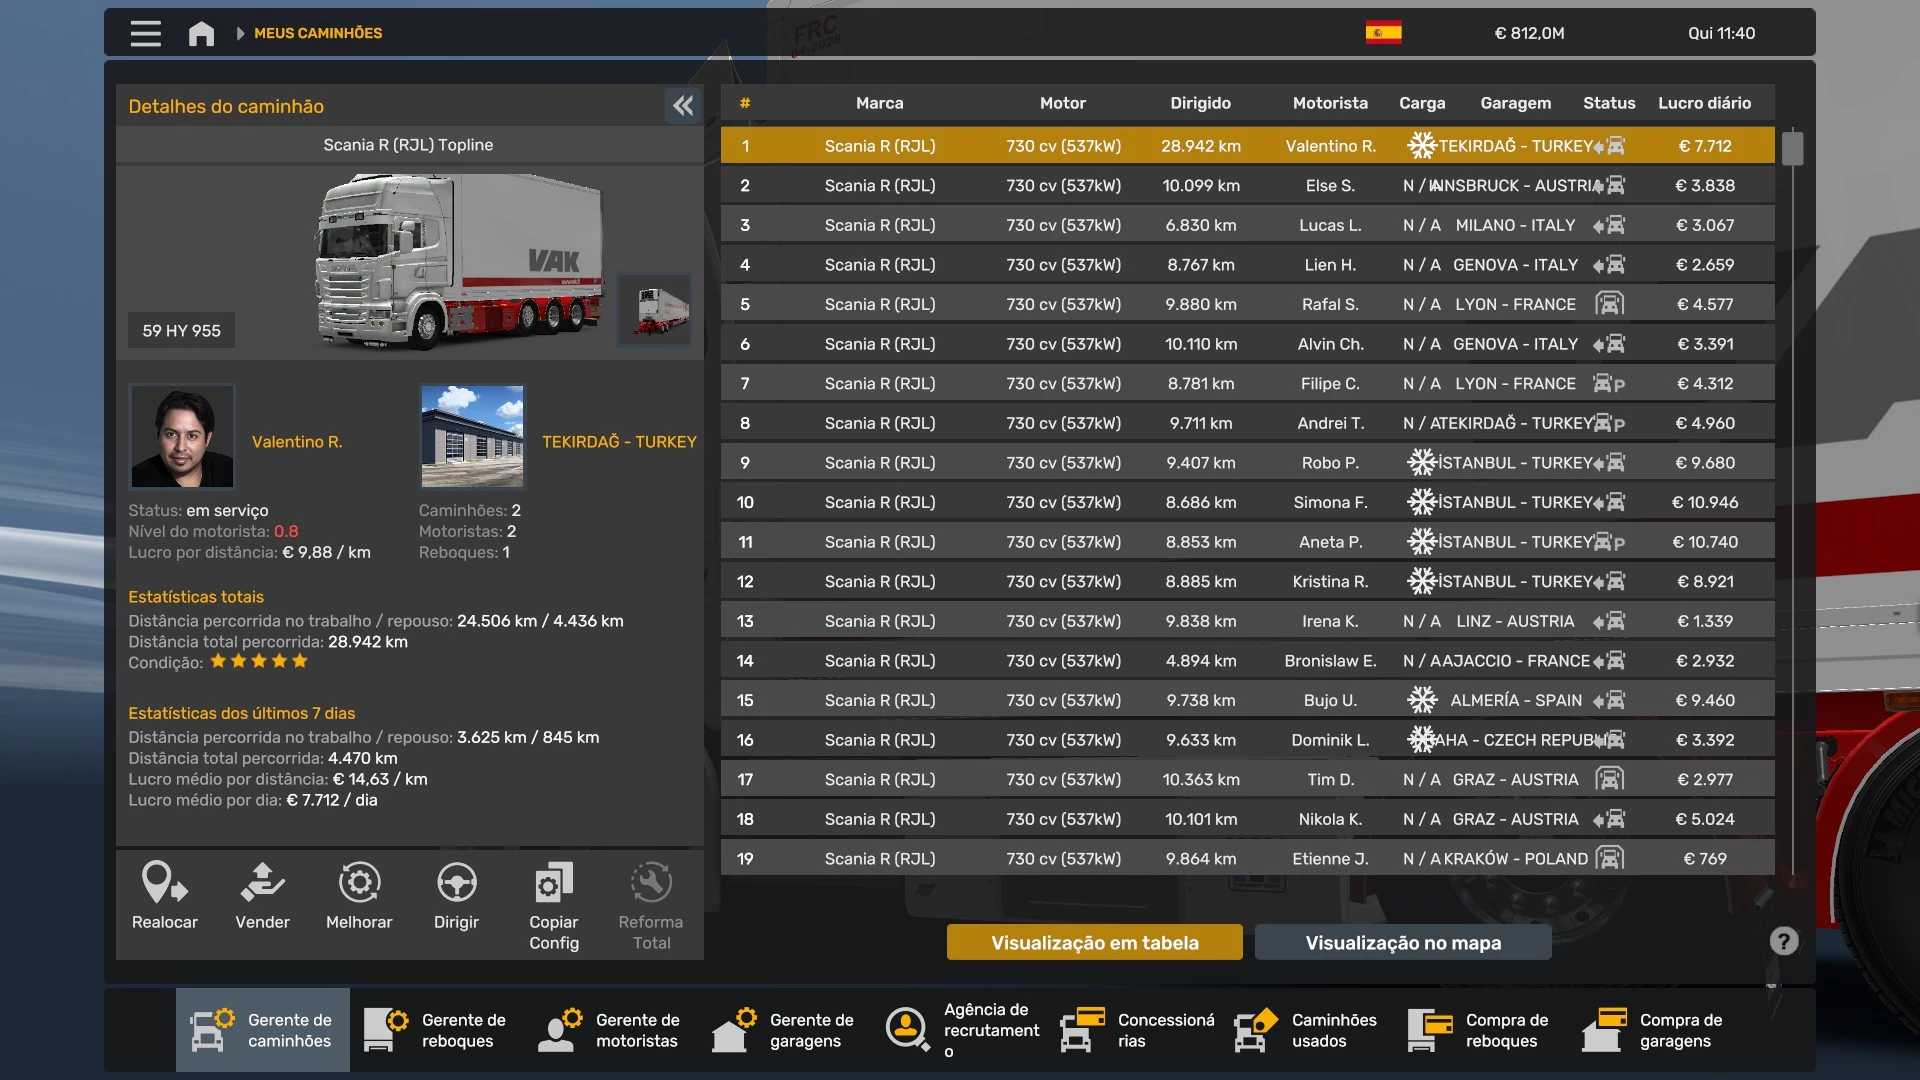Click the TEKIRDAĞ - TURKEY garage link
The height and width of the screenshot is (1080, 1920).
pos(619,441)
